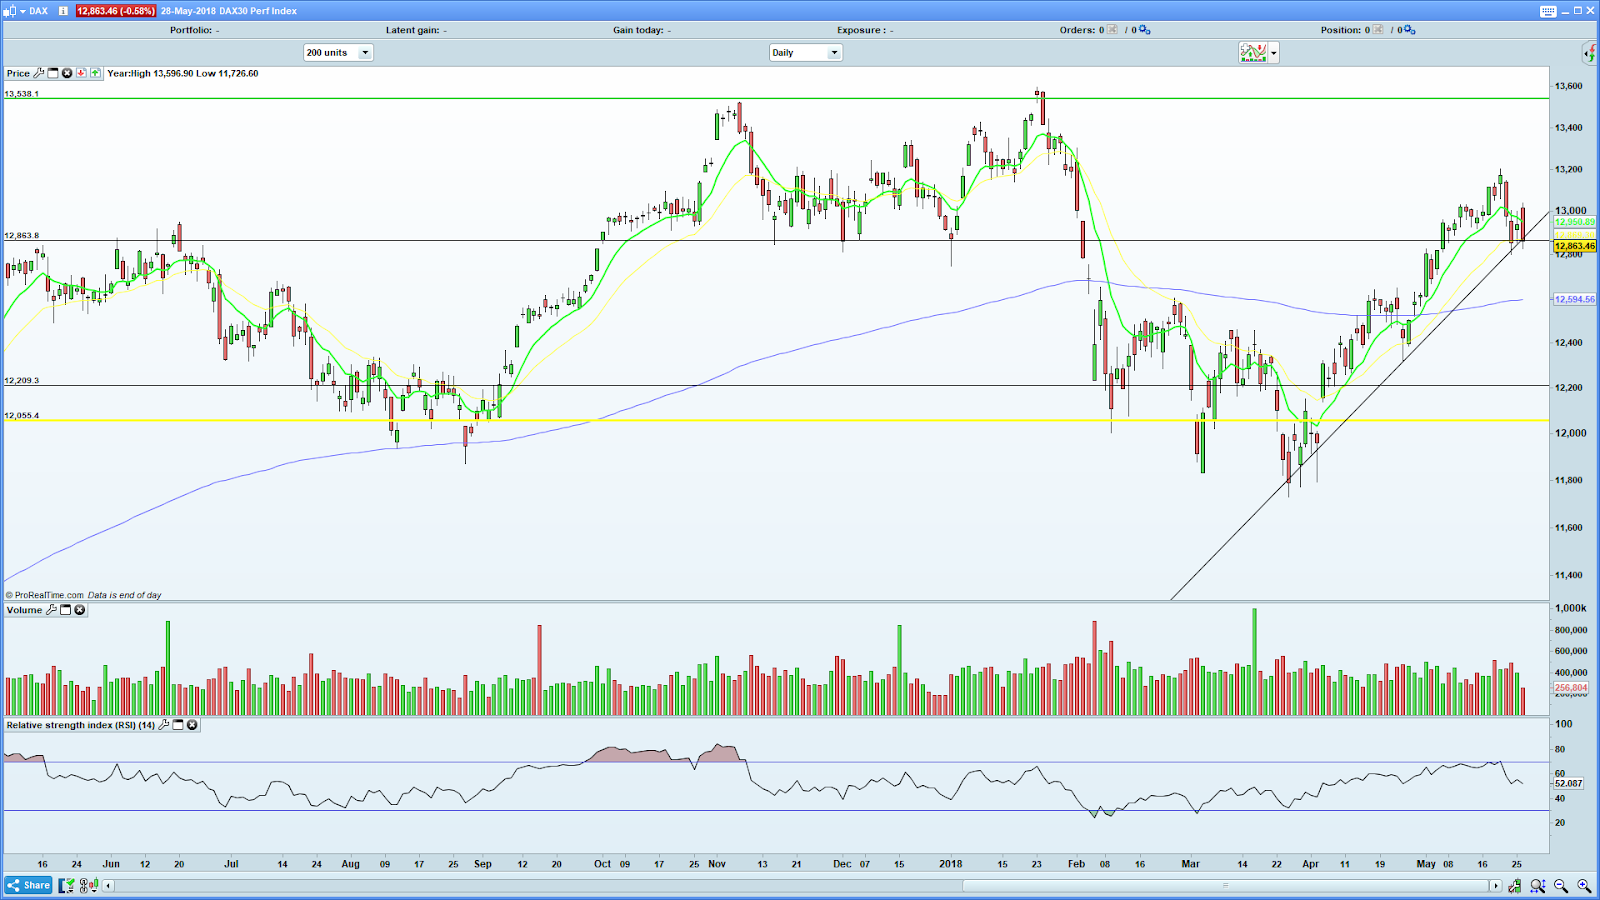Click the 52.087 RSI value tag

click(x=1569, y=784)
